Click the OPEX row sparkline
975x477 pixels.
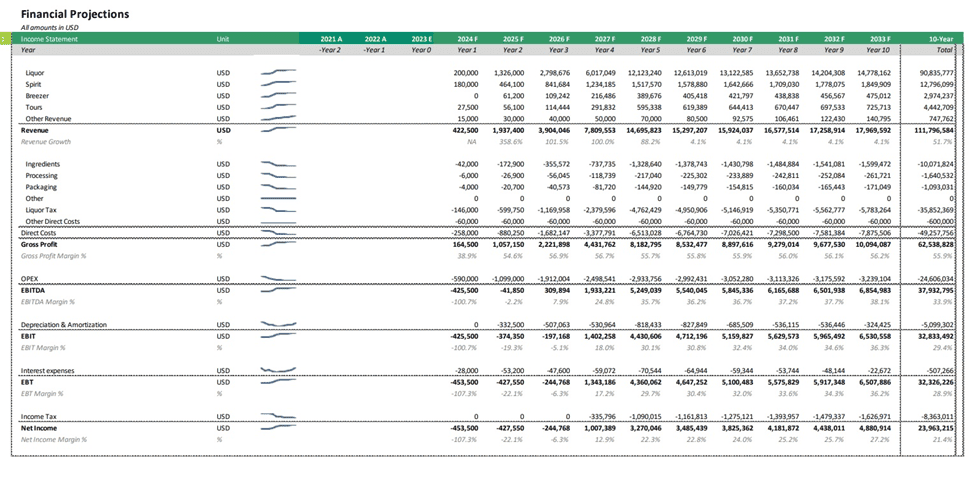point(279,279)
